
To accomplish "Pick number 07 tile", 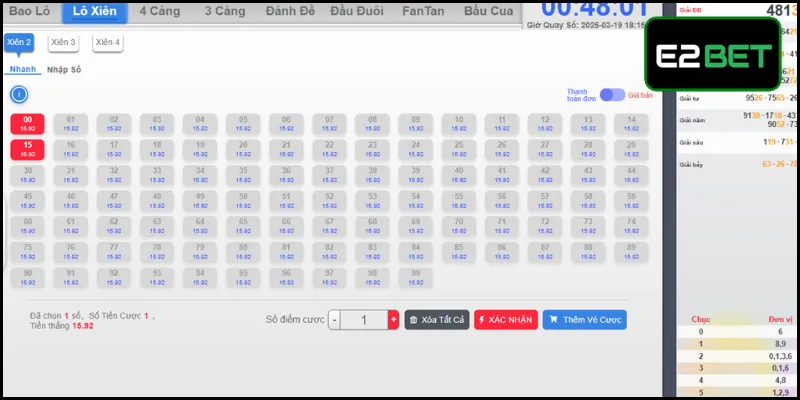I will coord(330,124).
